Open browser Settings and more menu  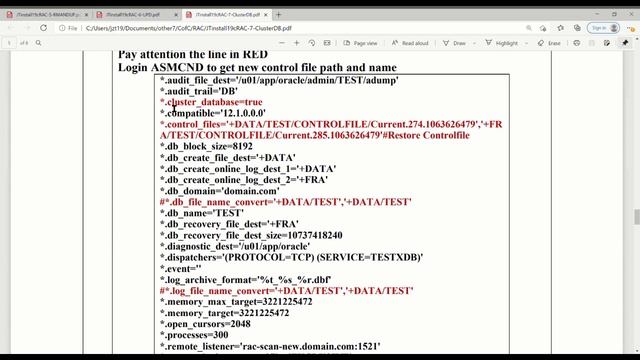click(x=631, y=28)
